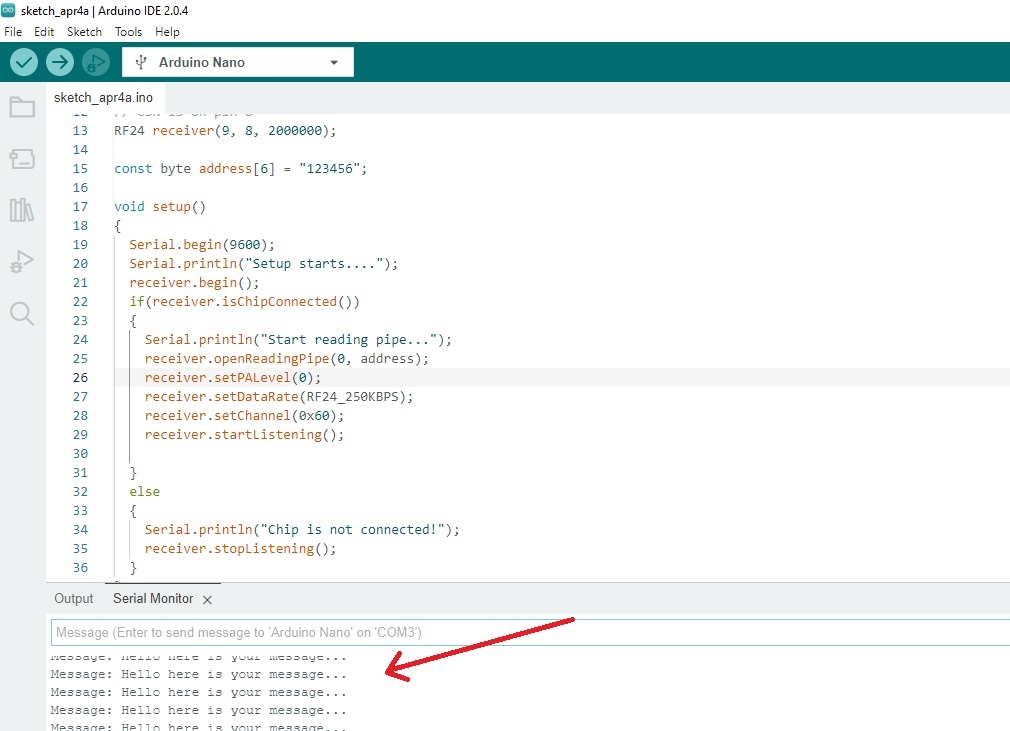This screenshot has height=731, width=1010.
Task: Open the Edit menu
Action: [x=44, y=32]
